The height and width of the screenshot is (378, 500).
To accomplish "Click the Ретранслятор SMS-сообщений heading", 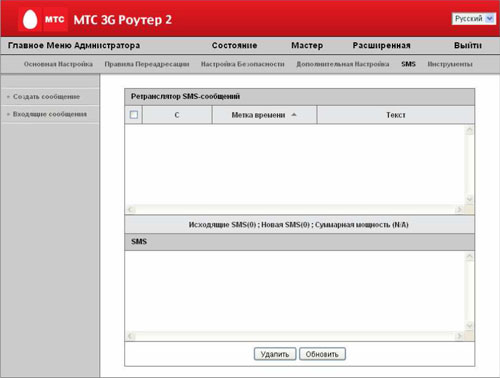I will click(x=185, y=97).
